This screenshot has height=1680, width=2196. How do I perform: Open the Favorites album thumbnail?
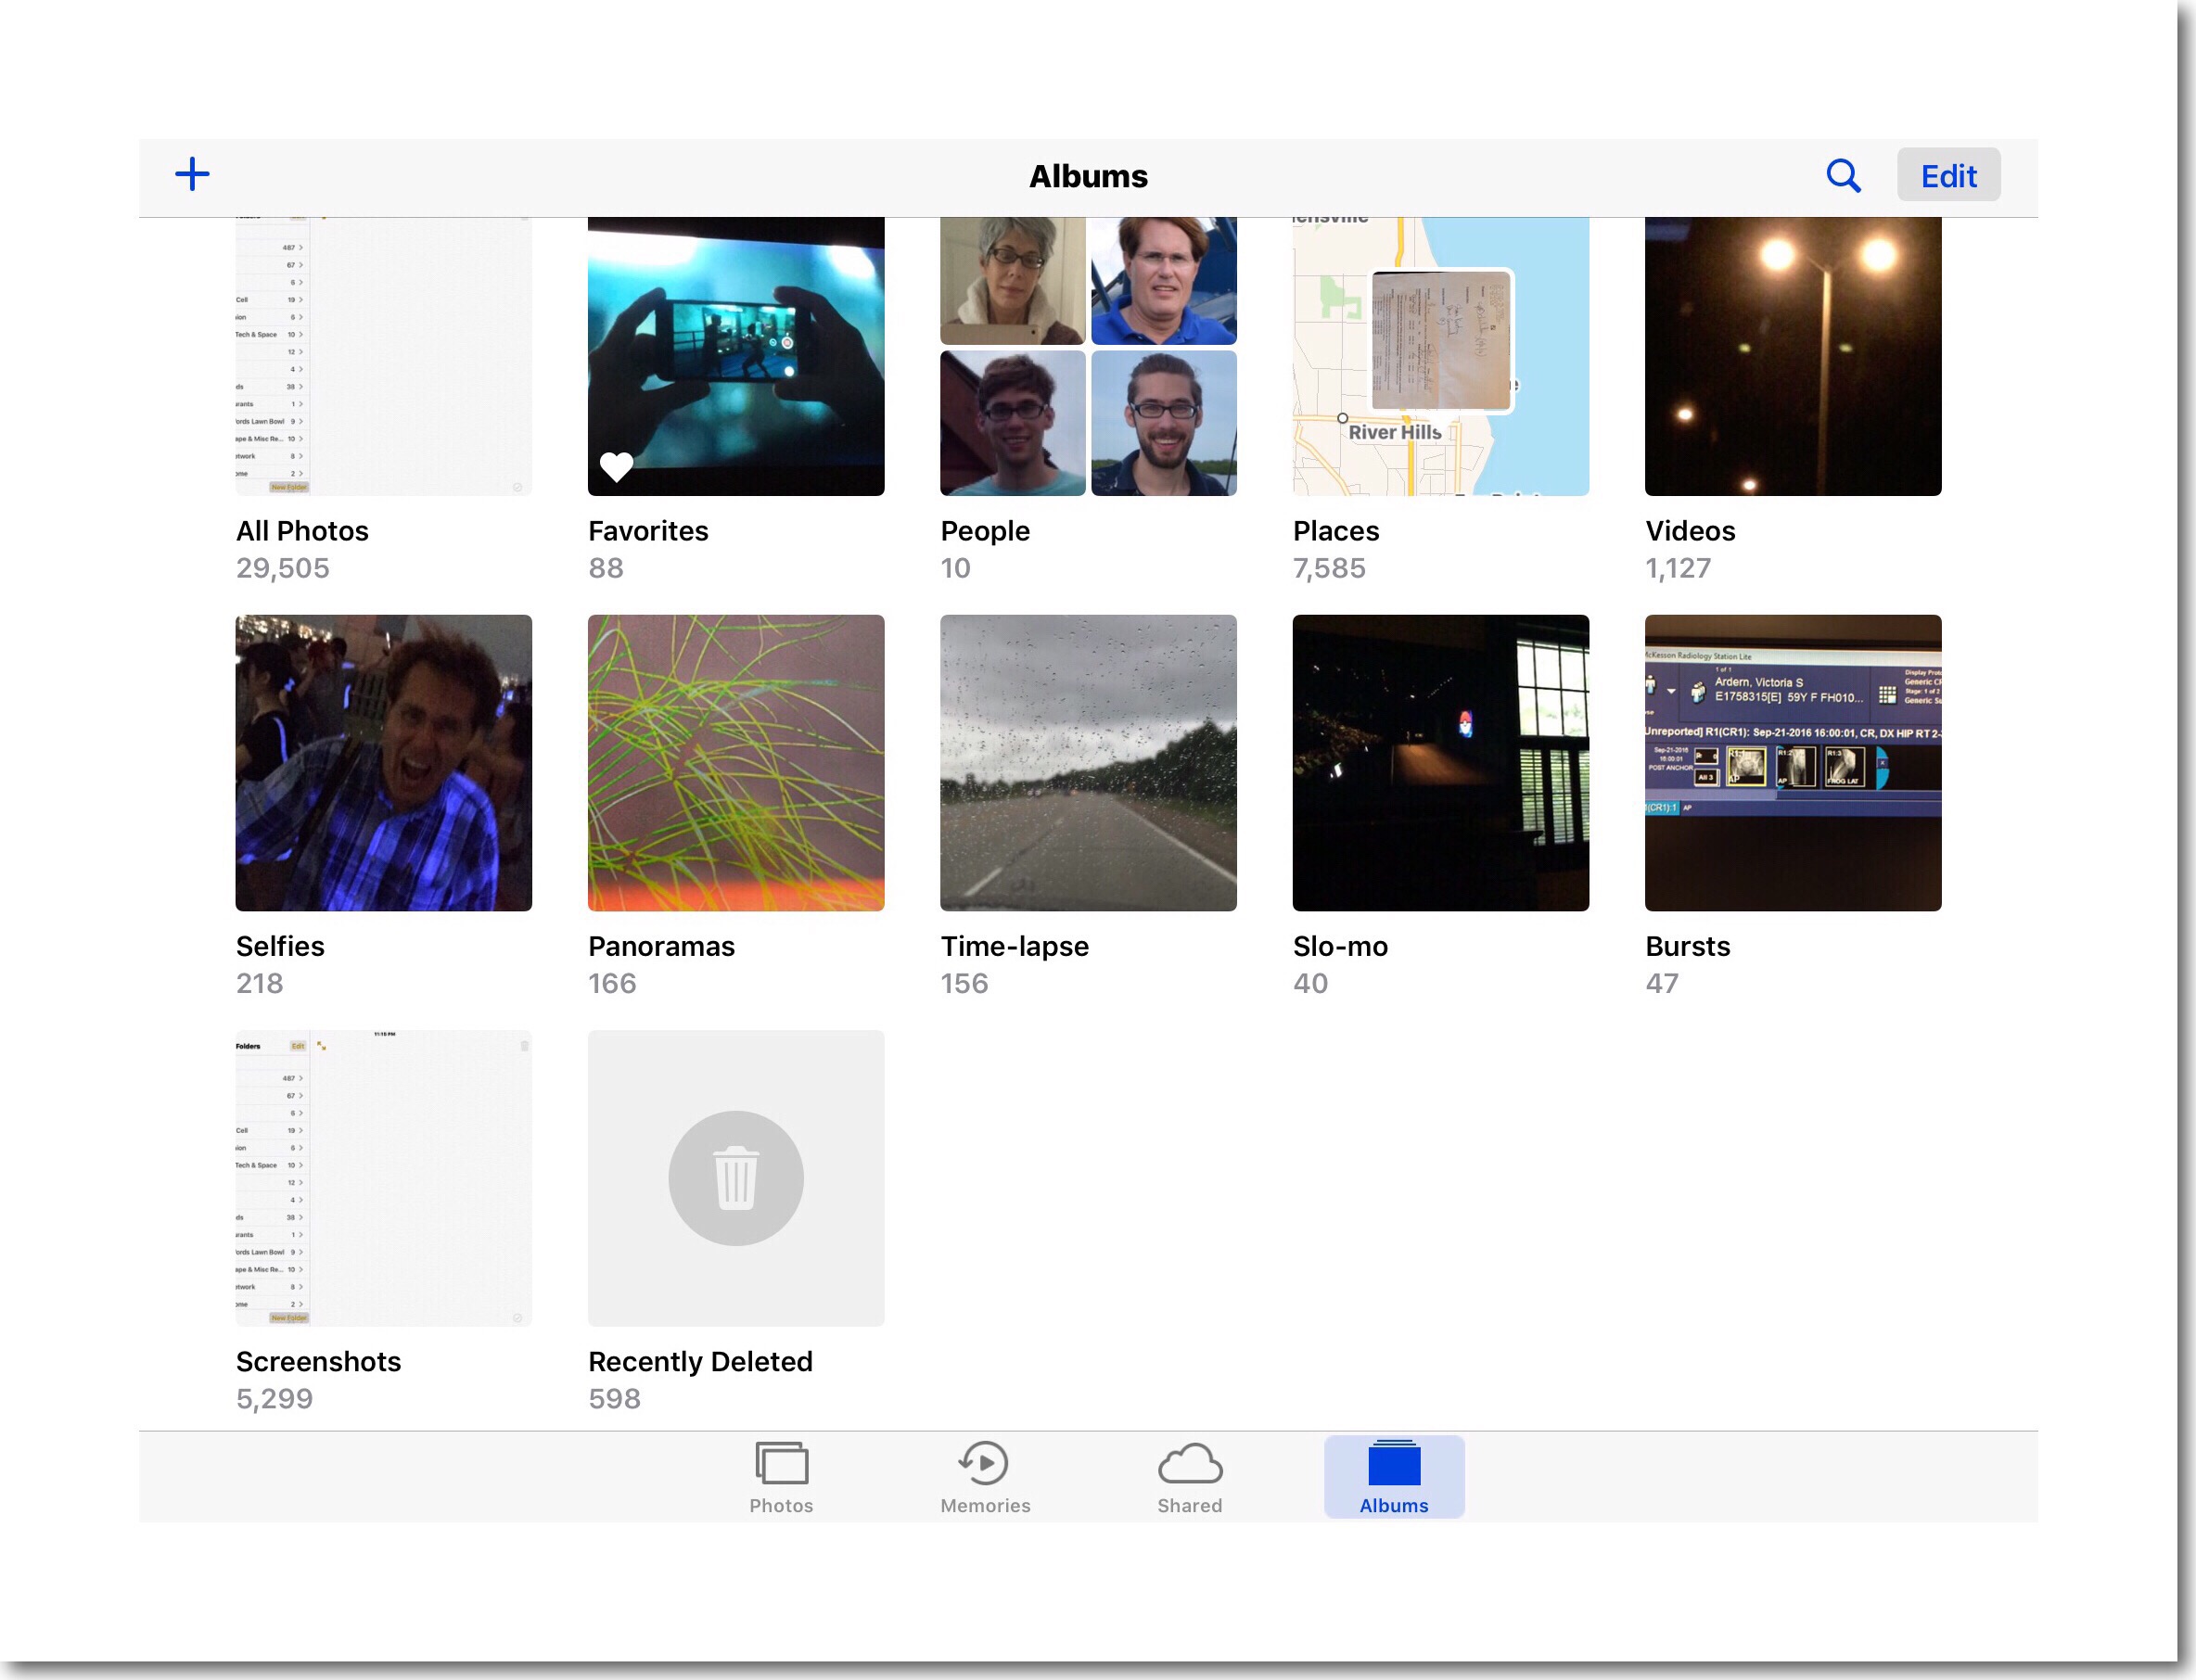[735, 355]
